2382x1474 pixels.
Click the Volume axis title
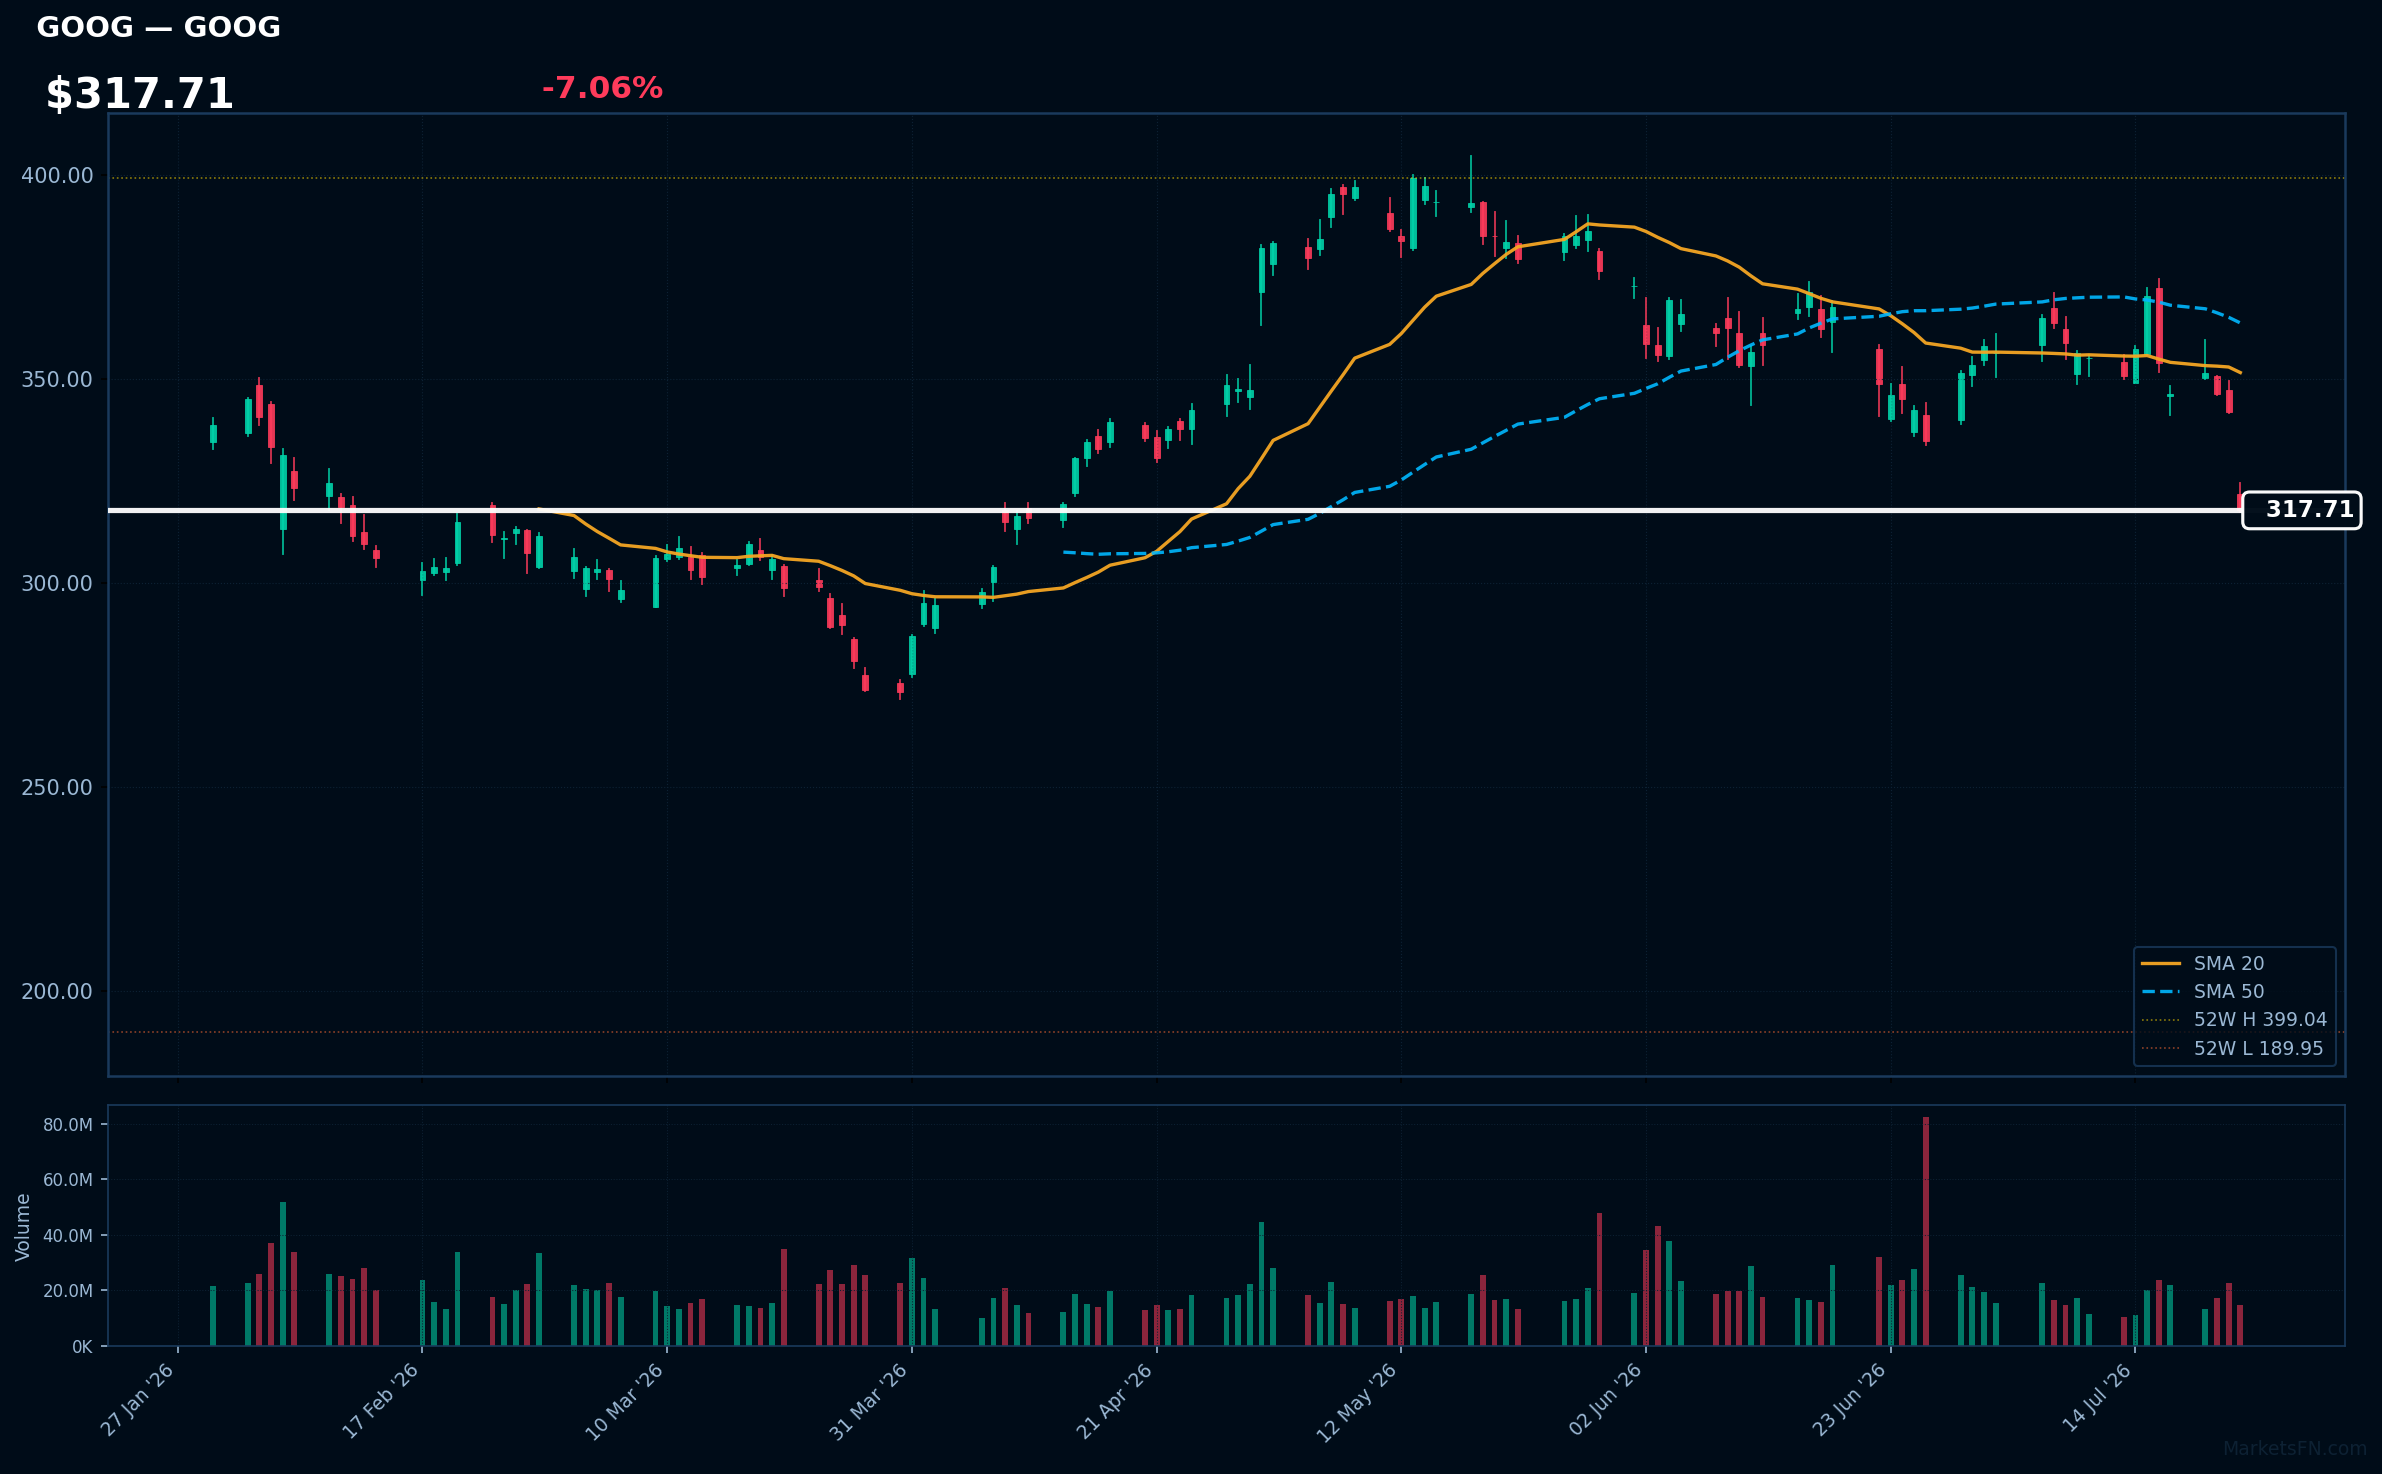[23, 1227]
